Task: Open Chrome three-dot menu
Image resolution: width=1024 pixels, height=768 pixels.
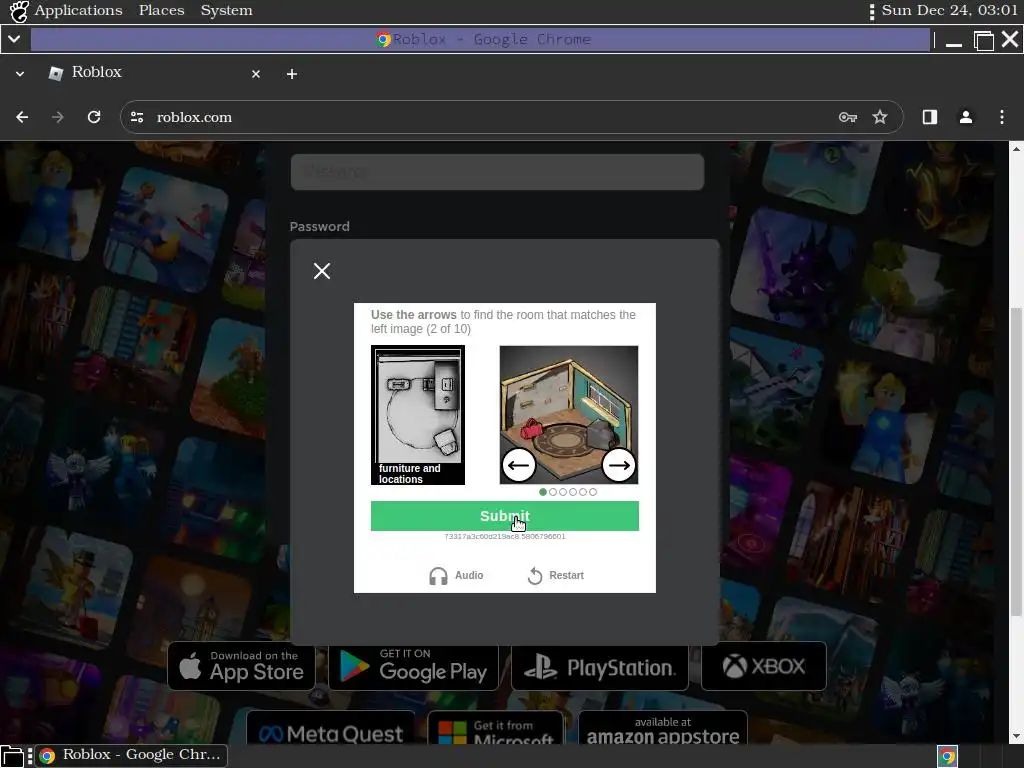Action: pyautogui.click(x=1002, y=117)
